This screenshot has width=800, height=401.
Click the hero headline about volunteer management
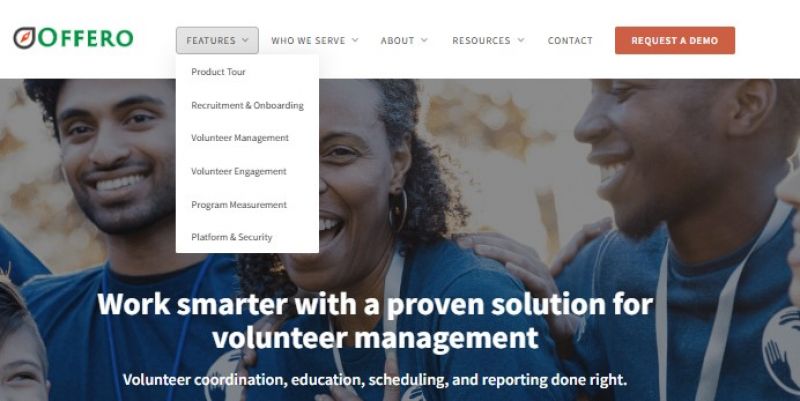[x=375, y=320]
